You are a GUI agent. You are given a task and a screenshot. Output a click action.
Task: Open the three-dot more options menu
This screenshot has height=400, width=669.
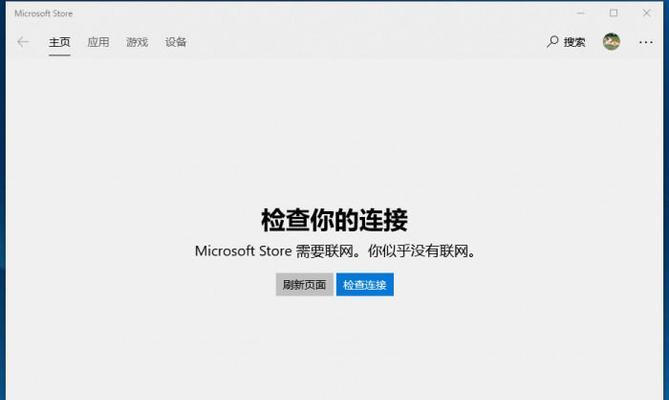point(646,42)
